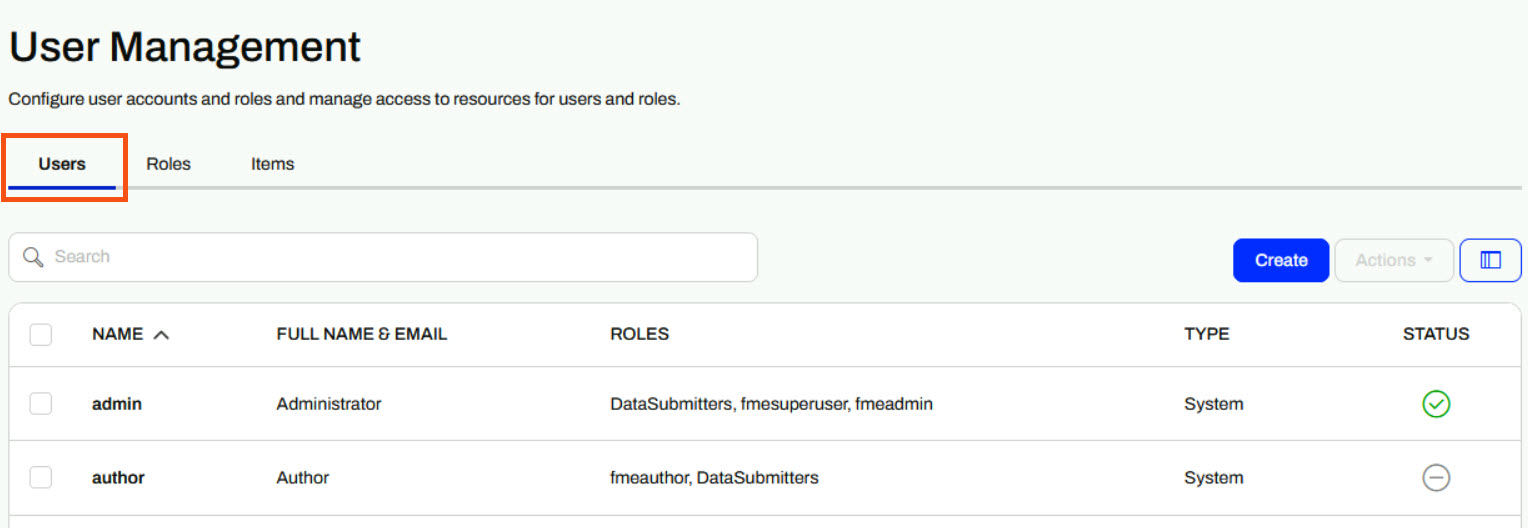
Task: Switch to the Roles tab
Action: pyautogui.click(x=168, y=164)
